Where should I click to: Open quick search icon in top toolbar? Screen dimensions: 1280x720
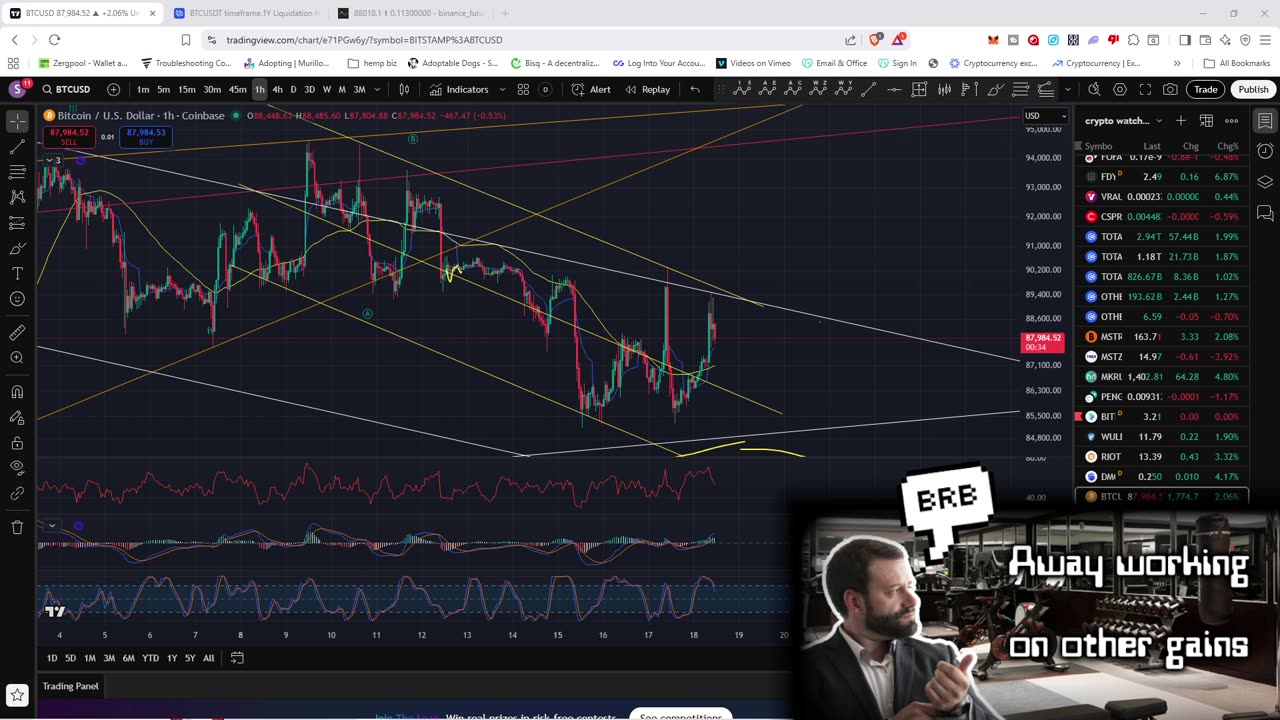(x=1095, y=89)
